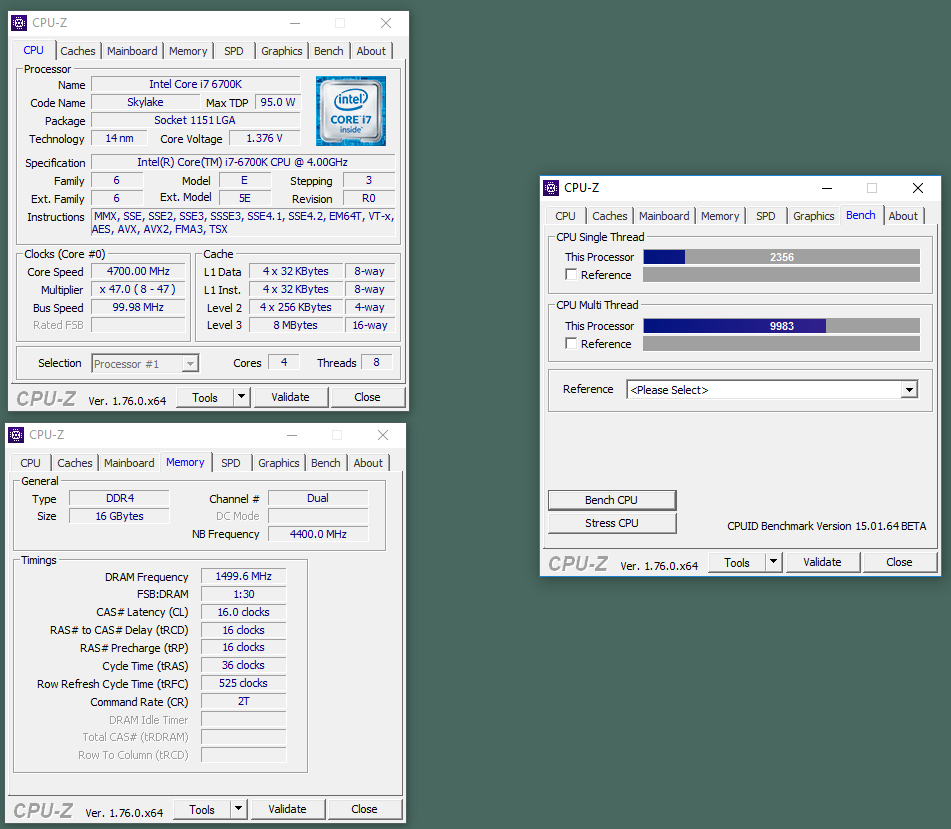The image size is (951, 829).
Task: Click Close button at bottom of CPU window
Action: point(368,397)
